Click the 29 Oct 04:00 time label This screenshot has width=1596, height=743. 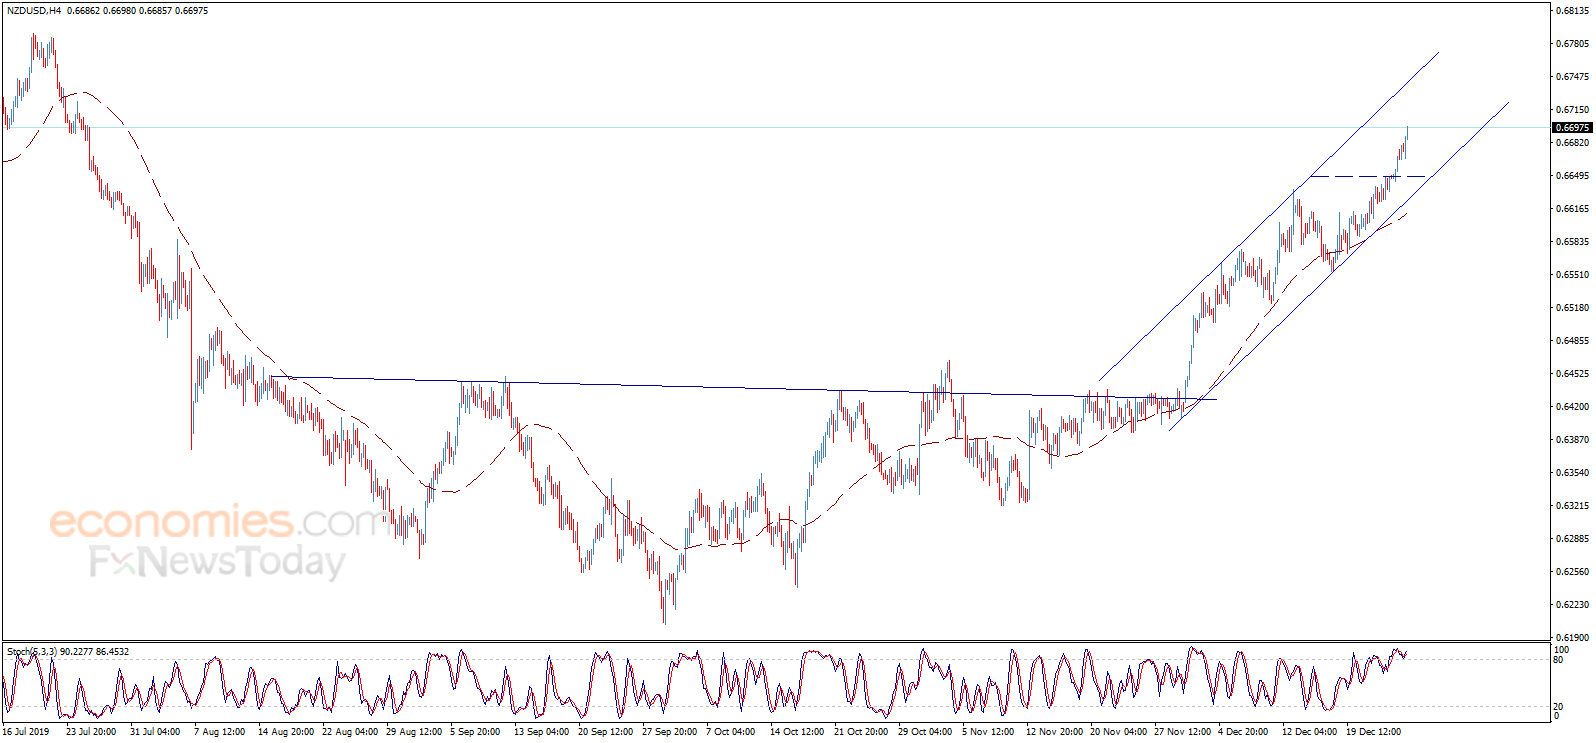pos(925,732)
